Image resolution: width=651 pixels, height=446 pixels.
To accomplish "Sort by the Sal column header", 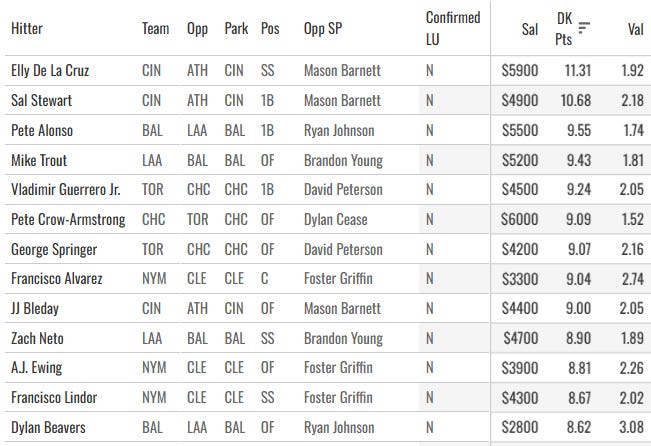I will click(x=529, y=29).
